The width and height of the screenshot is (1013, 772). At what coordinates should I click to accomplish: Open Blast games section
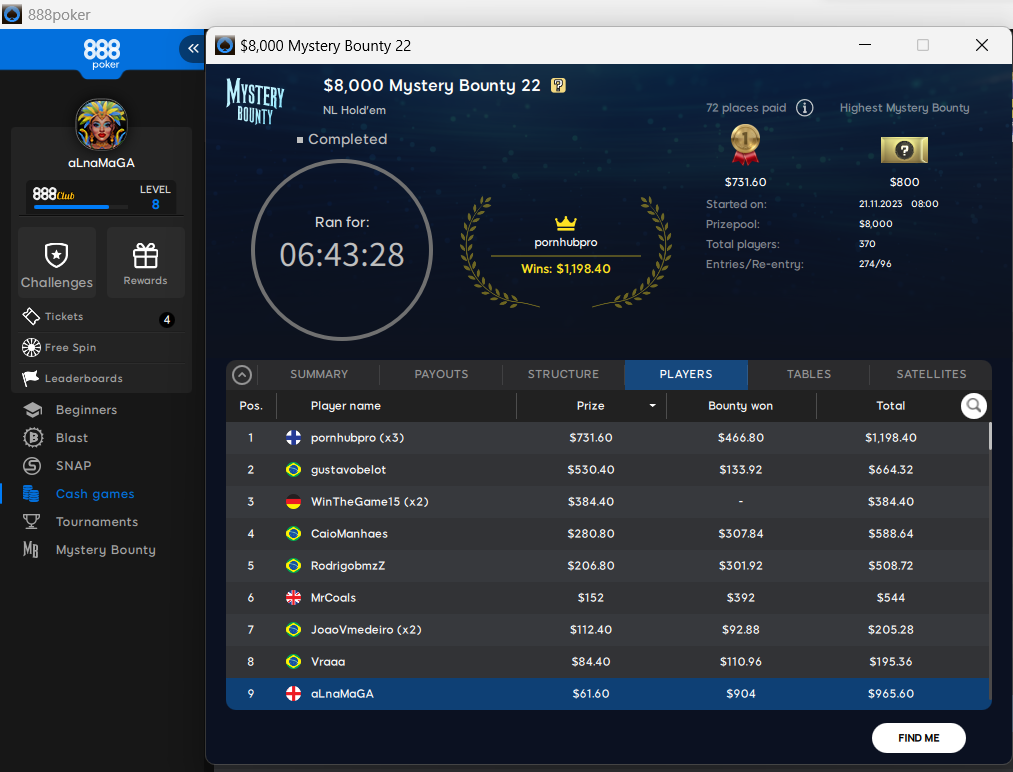coord(56,438)
